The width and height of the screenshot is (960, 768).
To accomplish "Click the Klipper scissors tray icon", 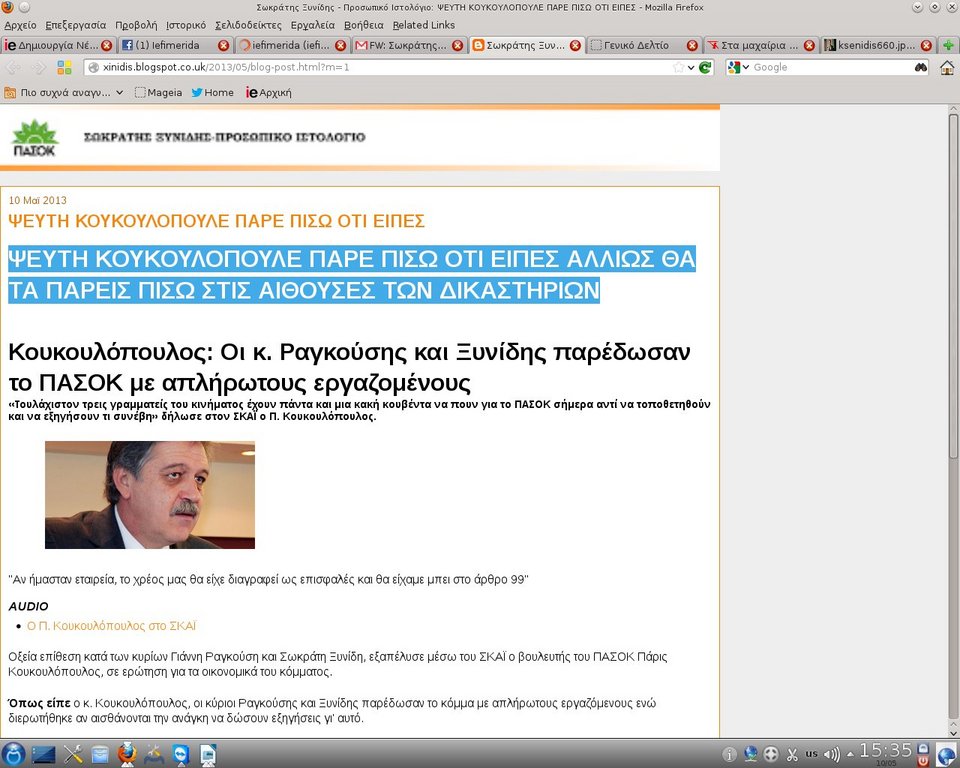I will (791, 753).
